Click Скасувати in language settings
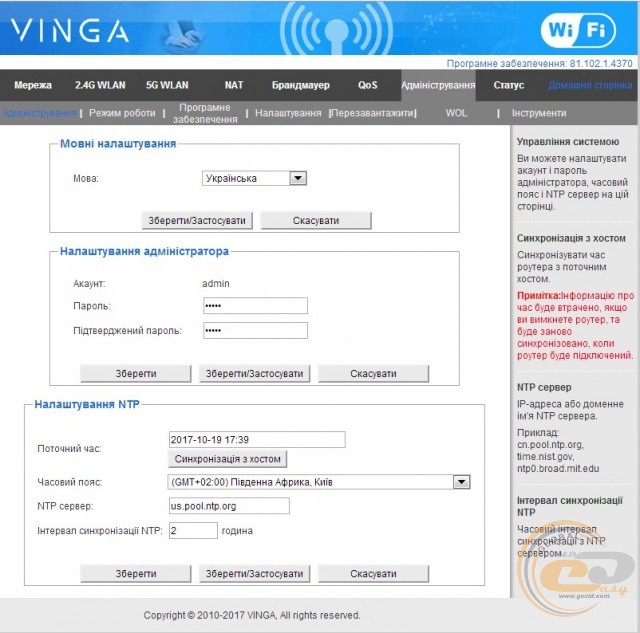 coord(315,220)
